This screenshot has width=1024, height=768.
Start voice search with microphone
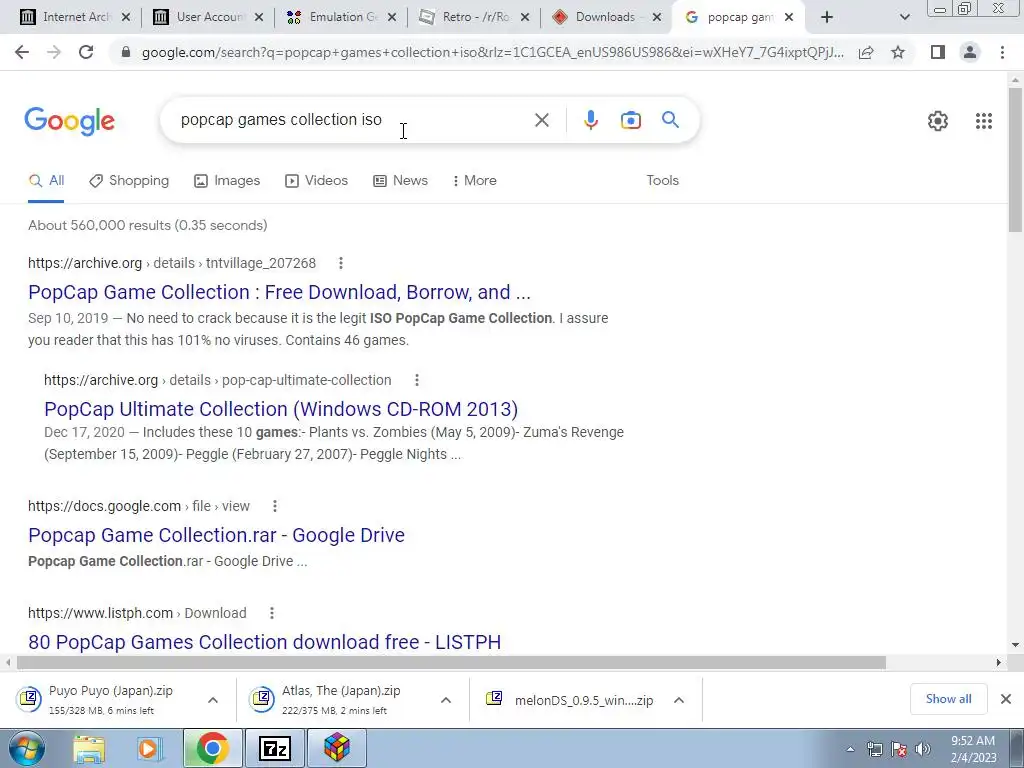pos(590,120)
